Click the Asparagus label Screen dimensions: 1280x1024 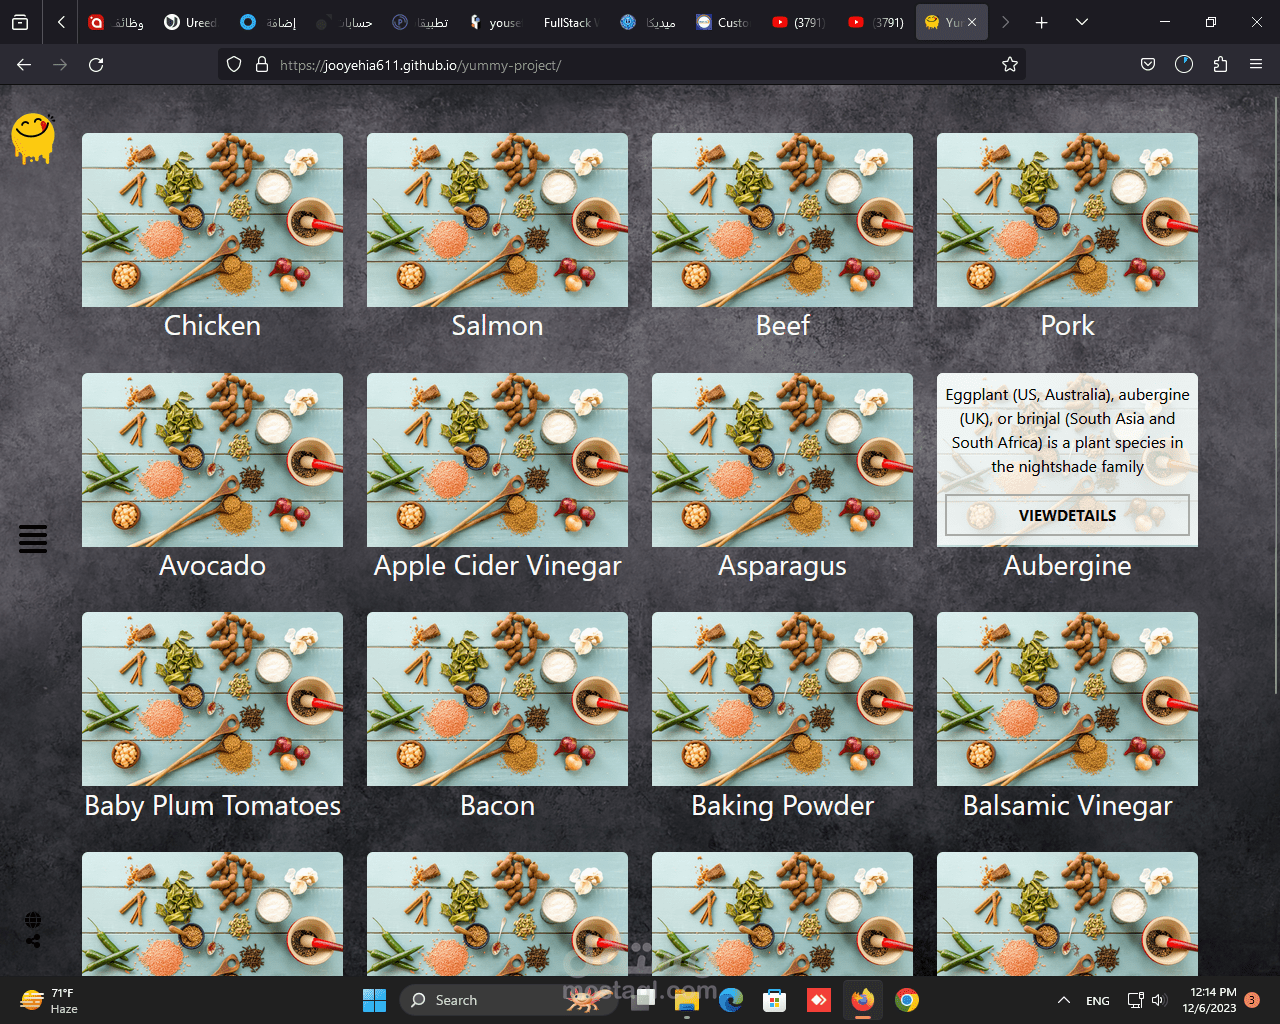point(782,566)
